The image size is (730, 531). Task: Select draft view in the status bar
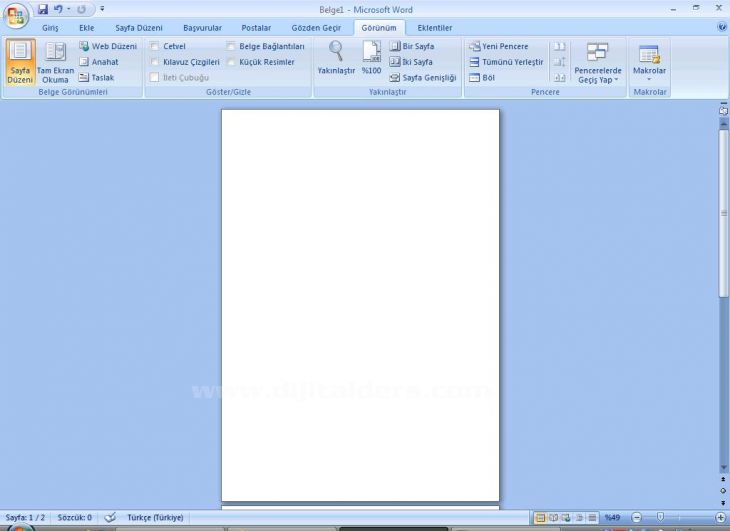click(592, 518)
